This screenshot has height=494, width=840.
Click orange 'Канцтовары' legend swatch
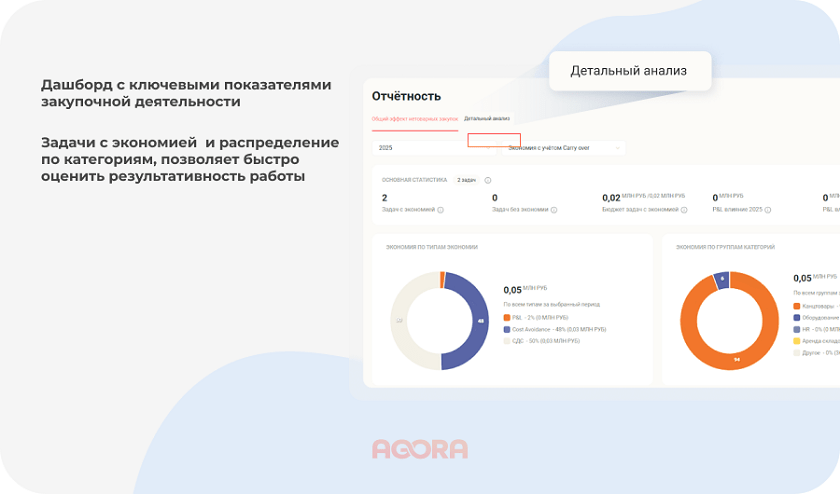[797, 306]
